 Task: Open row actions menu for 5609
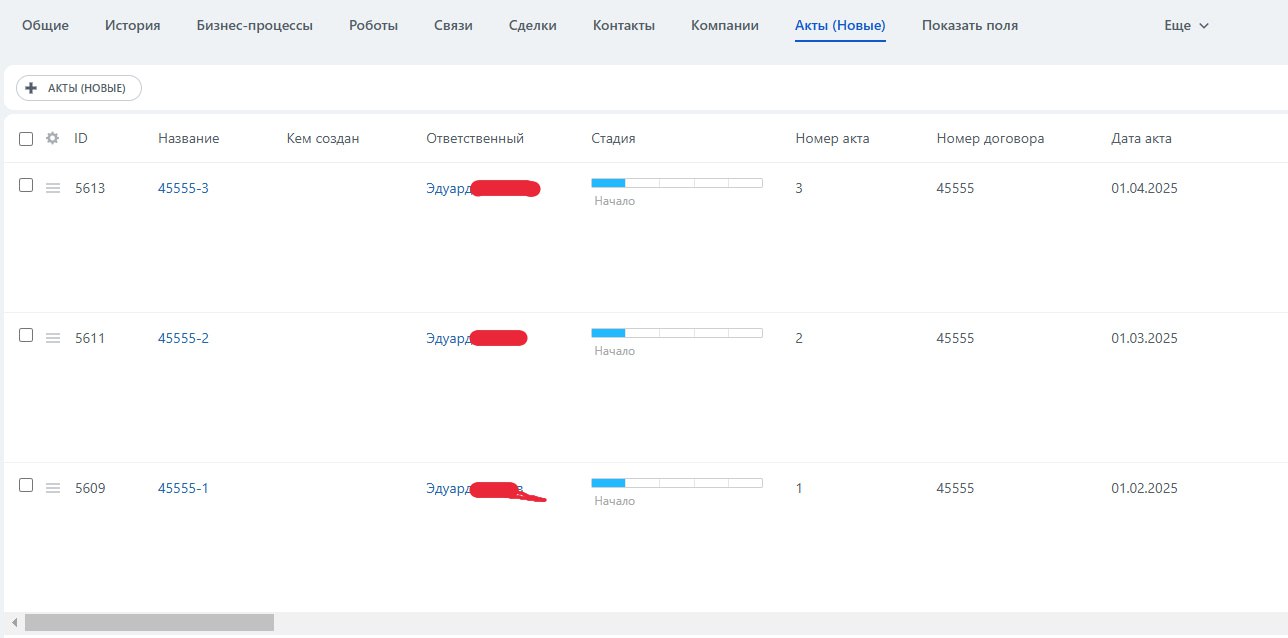pyautogui.click(x=53, y=488)
